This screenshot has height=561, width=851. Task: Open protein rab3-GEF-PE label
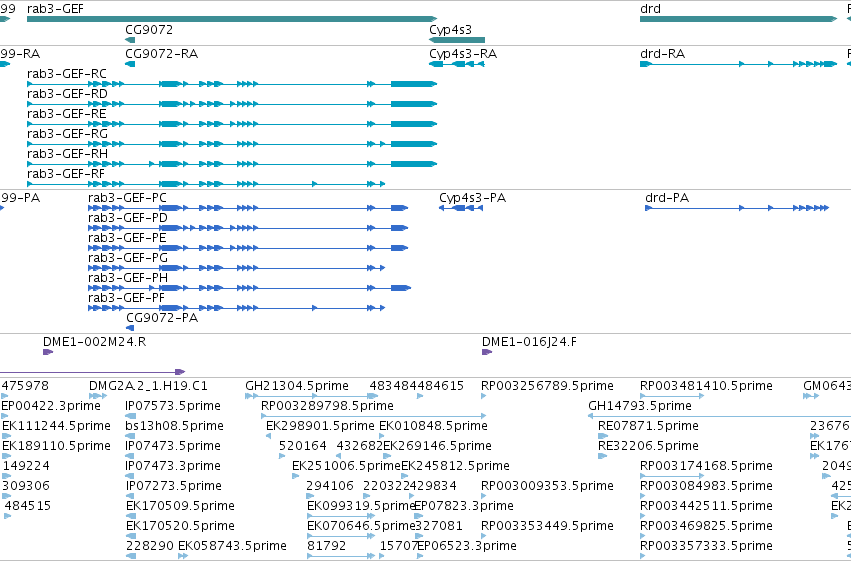127,238
